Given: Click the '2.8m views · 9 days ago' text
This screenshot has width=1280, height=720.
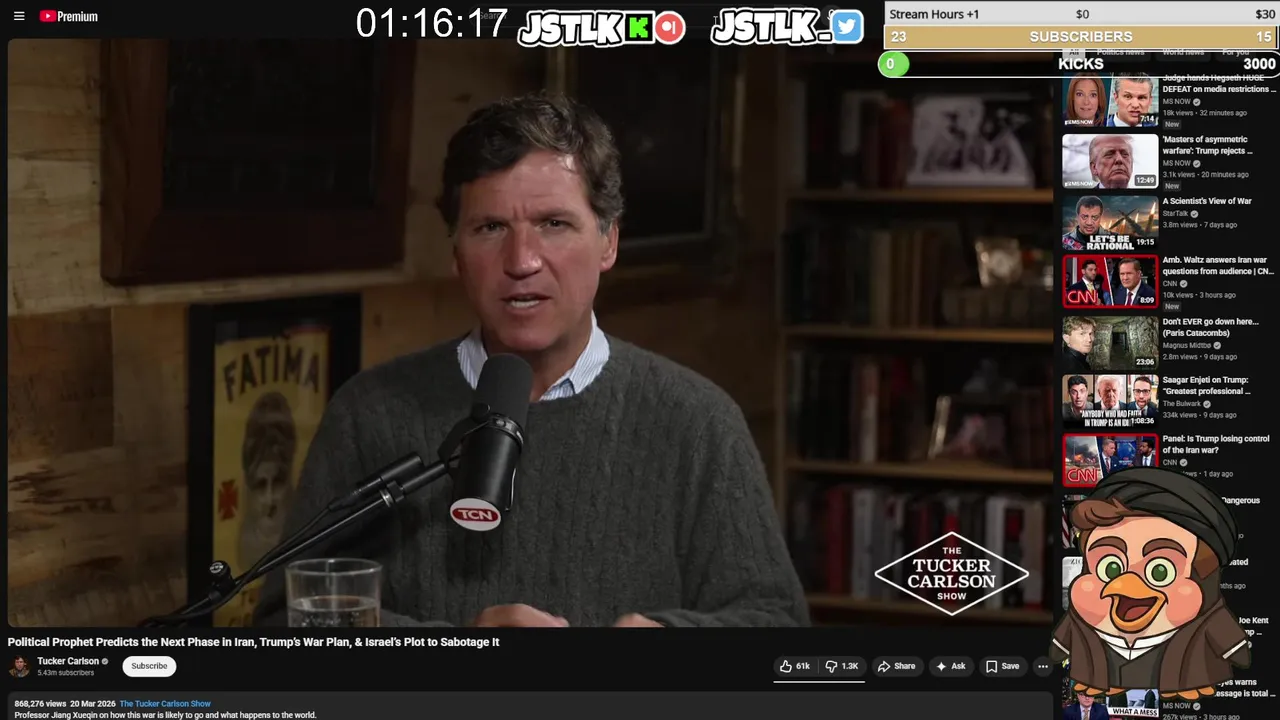Looking at the screenshot, I should click(1200, 357).
